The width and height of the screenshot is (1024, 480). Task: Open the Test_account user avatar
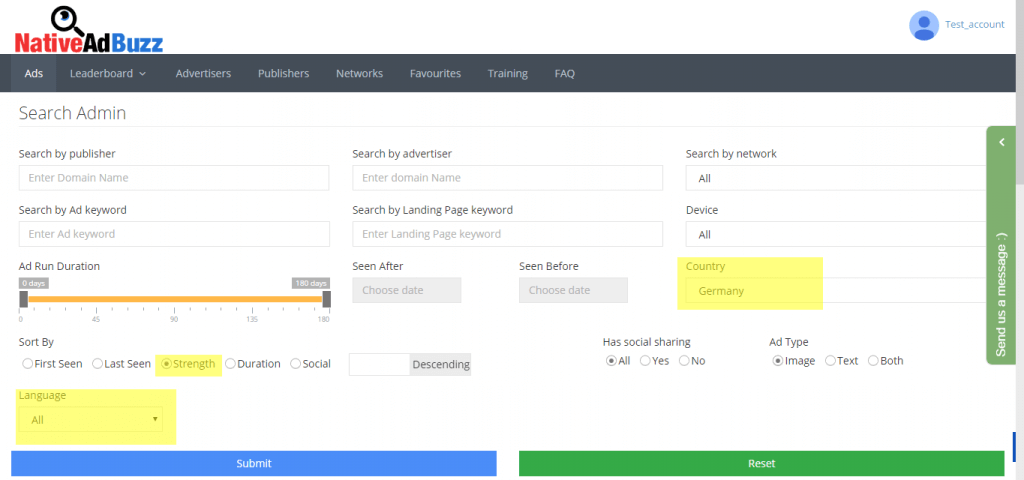923,25
